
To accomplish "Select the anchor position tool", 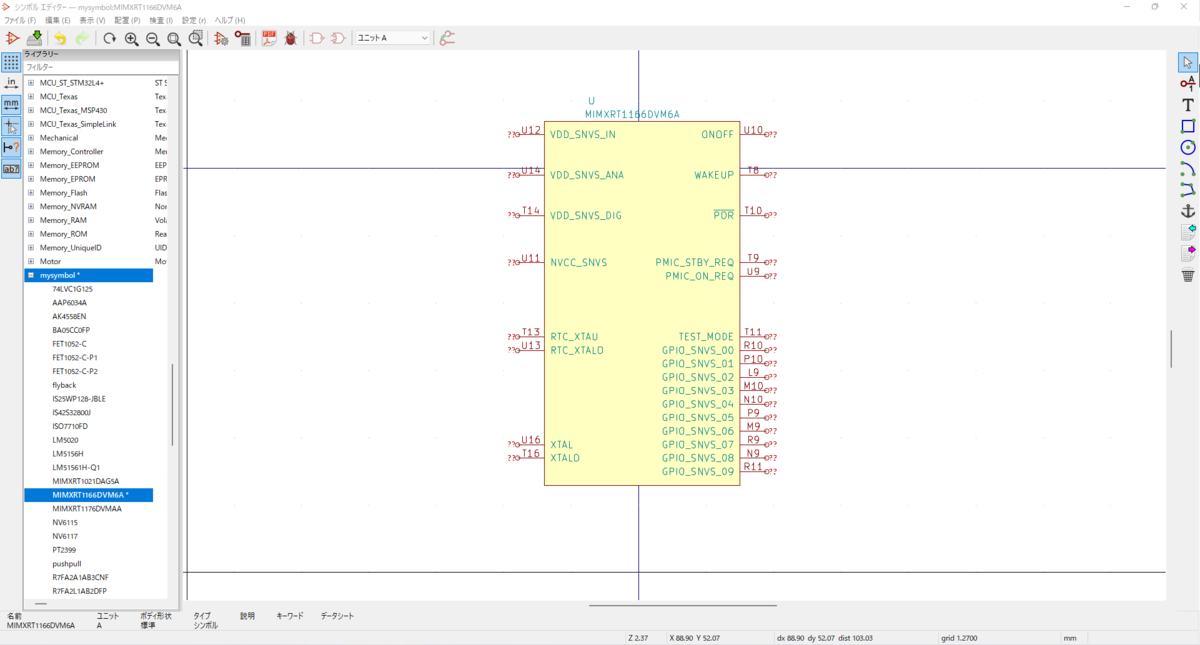I will click(x=1188, y=211).
